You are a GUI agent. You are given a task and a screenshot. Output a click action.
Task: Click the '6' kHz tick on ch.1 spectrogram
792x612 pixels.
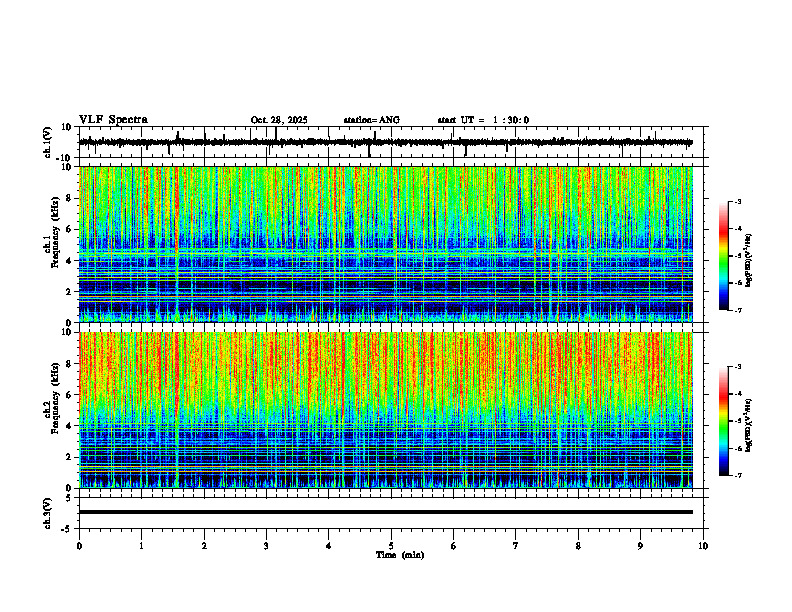click(x=69, y=230)
